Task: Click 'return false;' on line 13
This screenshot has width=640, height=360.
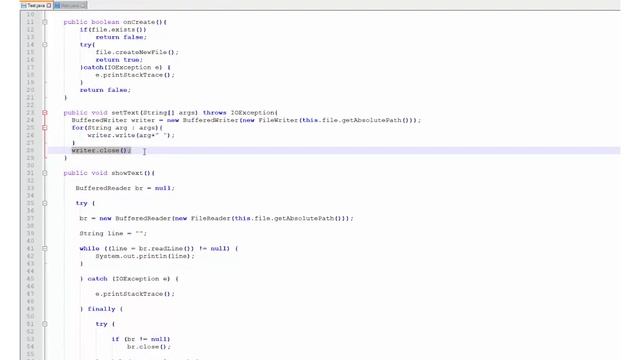Action: [x=121, y=37]
